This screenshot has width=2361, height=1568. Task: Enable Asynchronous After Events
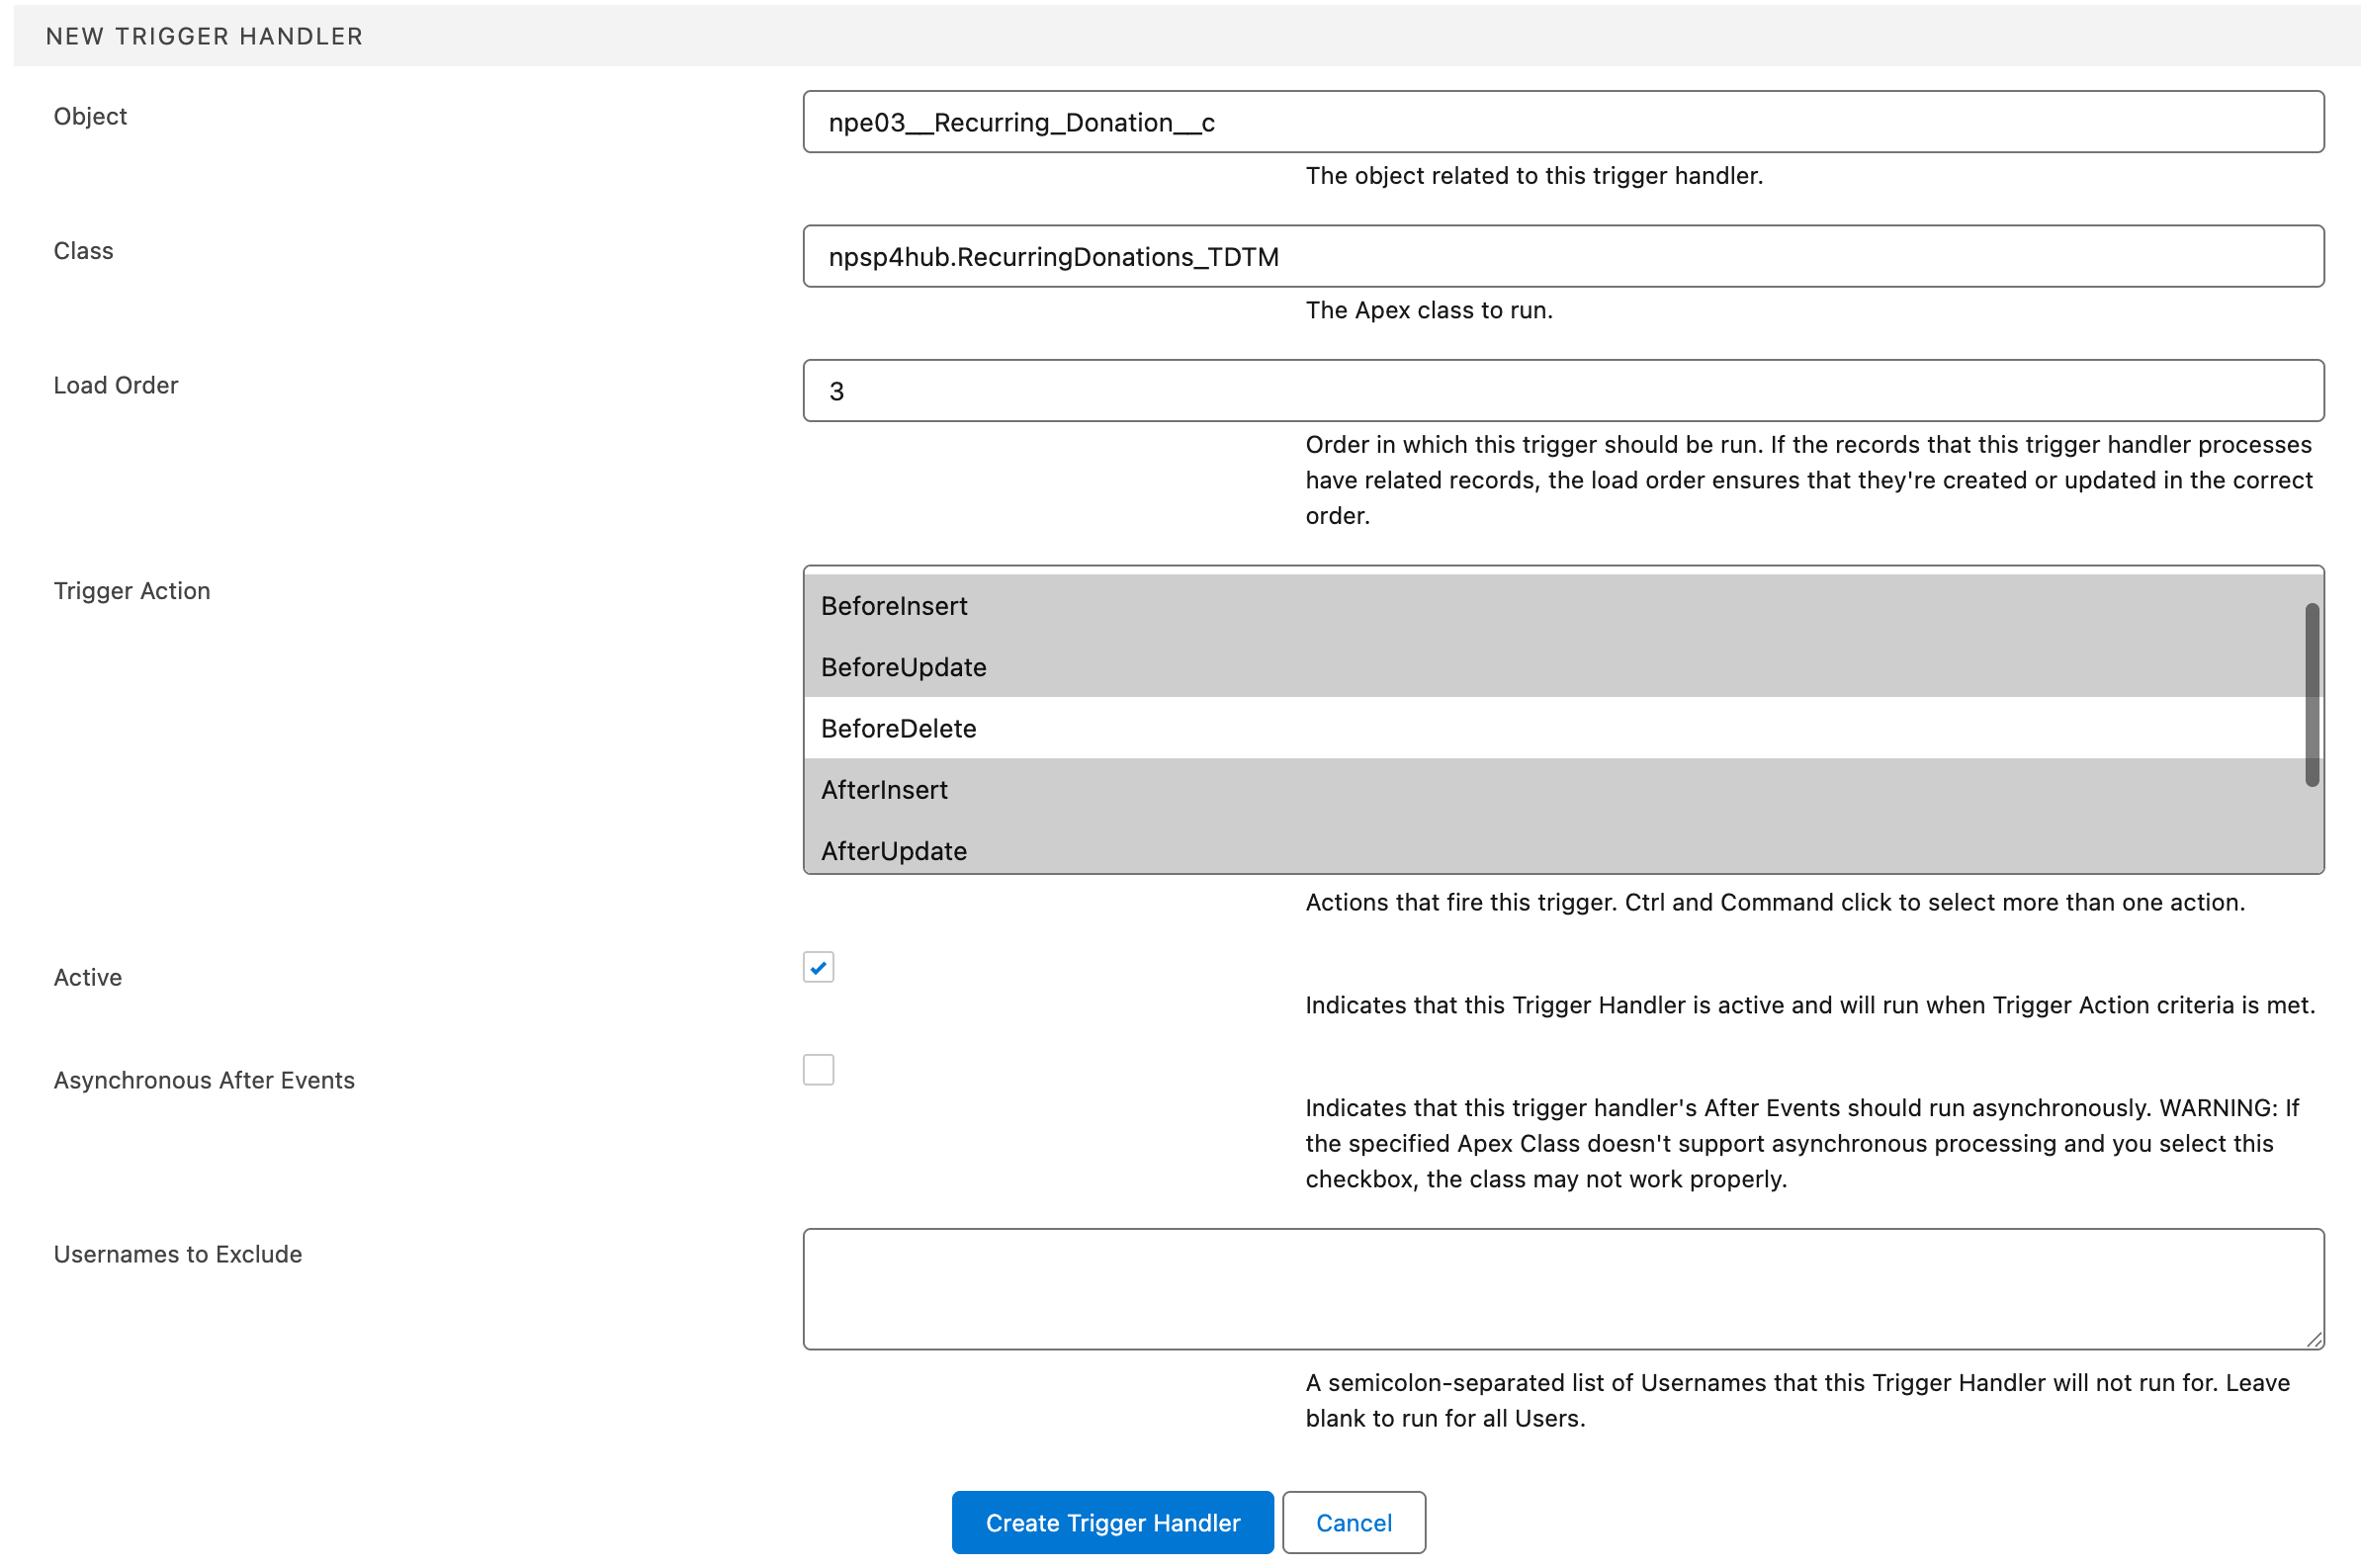coord(818,1069)
